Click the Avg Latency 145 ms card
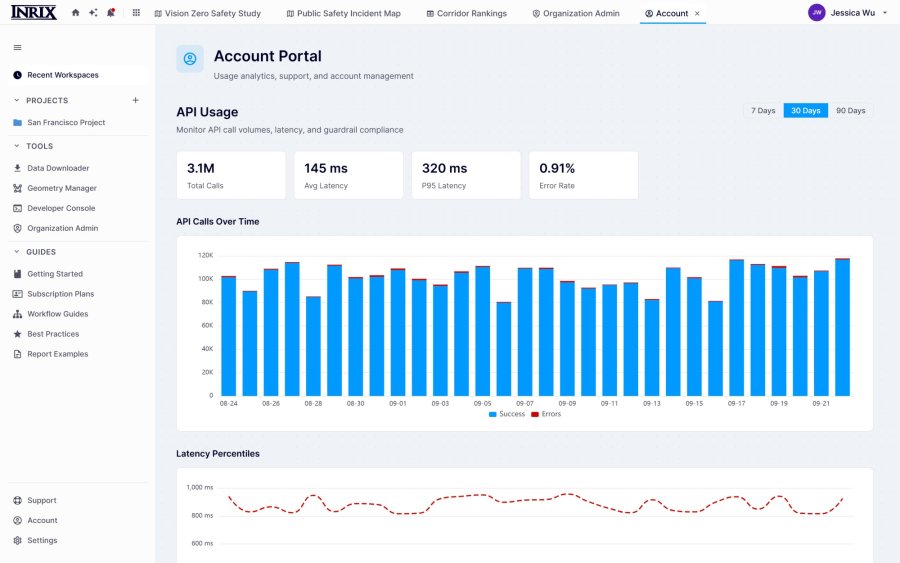 click(x=348, y=176)
